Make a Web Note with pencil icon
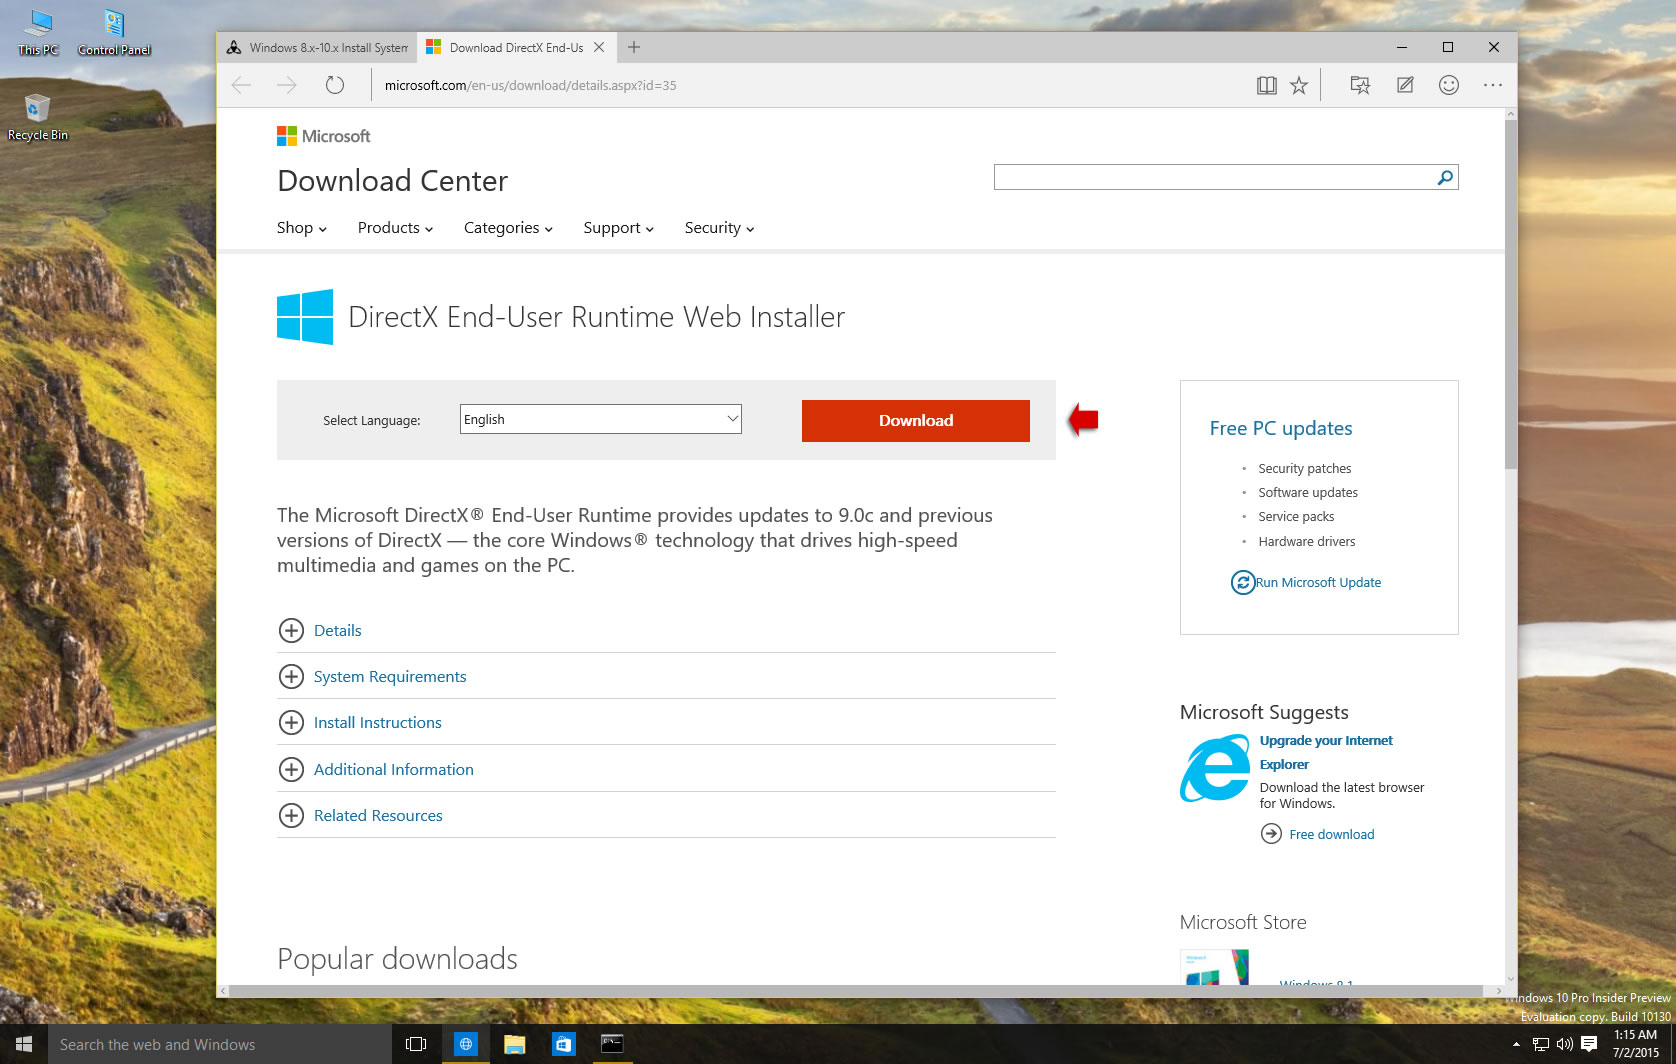The width and height of the screenshot is (1676, 1064). pyautogui.click(x=1405, y=85)
